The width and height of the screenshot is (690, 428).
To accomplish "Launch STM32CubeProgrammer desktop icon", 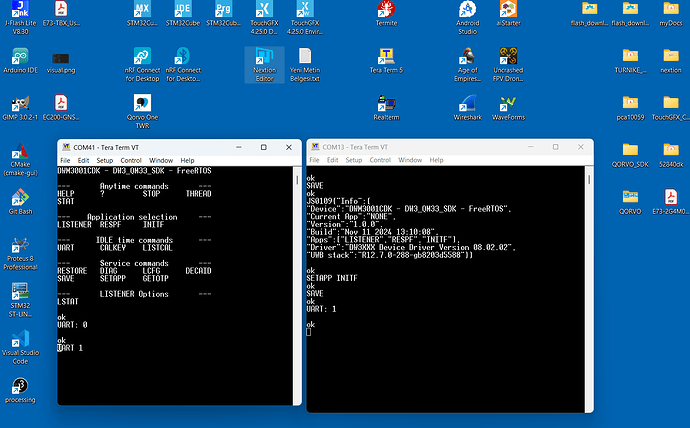I will pos(223,14).
